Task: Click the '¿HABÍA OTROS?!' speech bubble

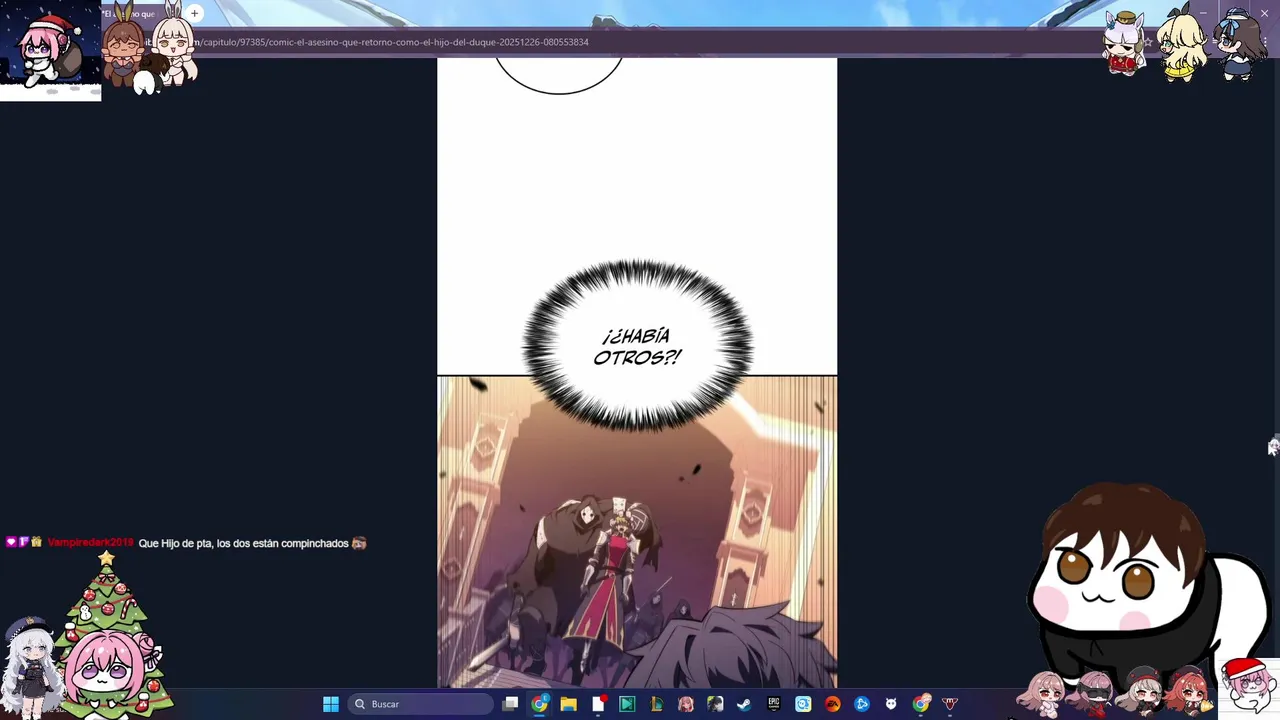Action: [x=637, y=347]
